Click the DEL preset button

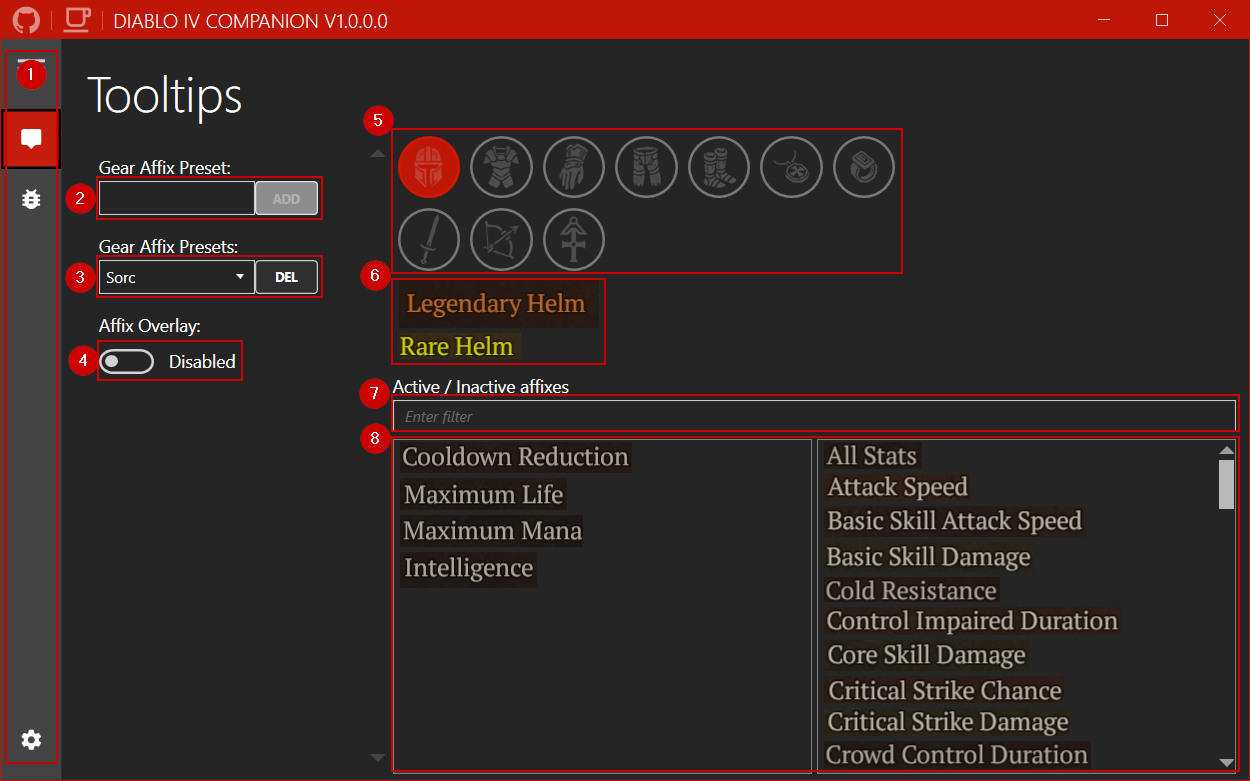pos(287,277)
